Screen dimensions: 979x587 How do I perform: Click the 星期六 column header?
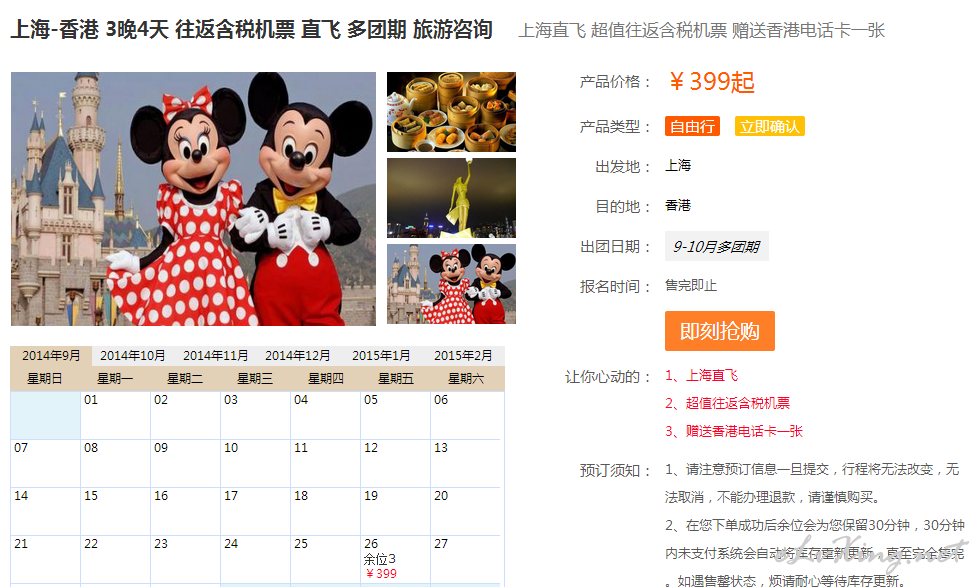coord(466,378)
